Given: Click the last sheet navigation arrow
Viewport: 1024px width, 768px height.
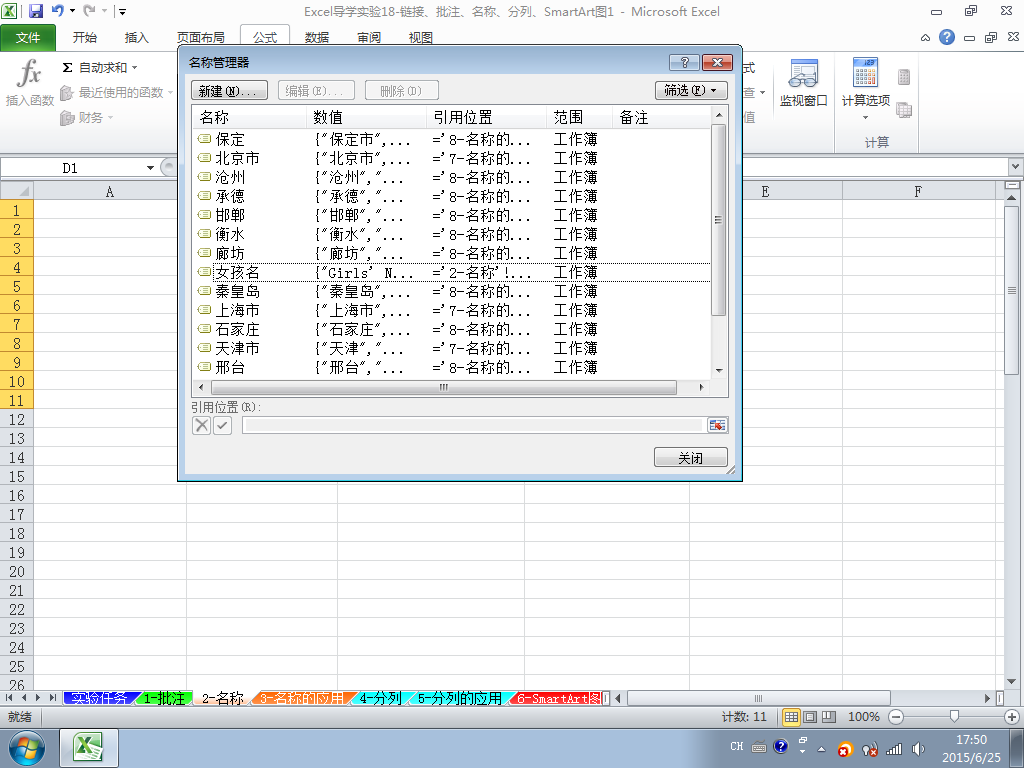Looking at the screenshot, I should point(52,698).
